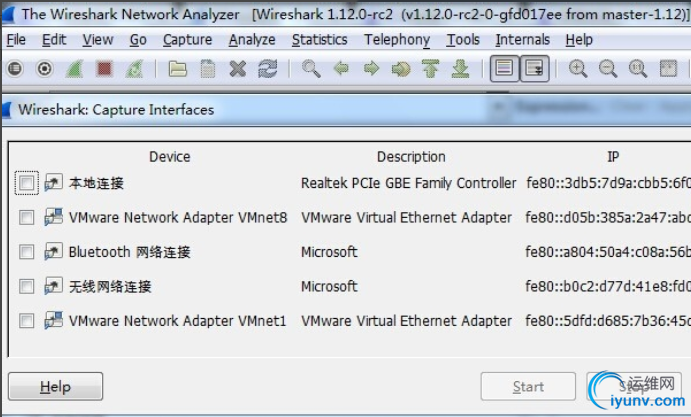Open the Analyze menu
Image resolution: width=691 pixels, height=417 pixels.
[x=251, y=40]
